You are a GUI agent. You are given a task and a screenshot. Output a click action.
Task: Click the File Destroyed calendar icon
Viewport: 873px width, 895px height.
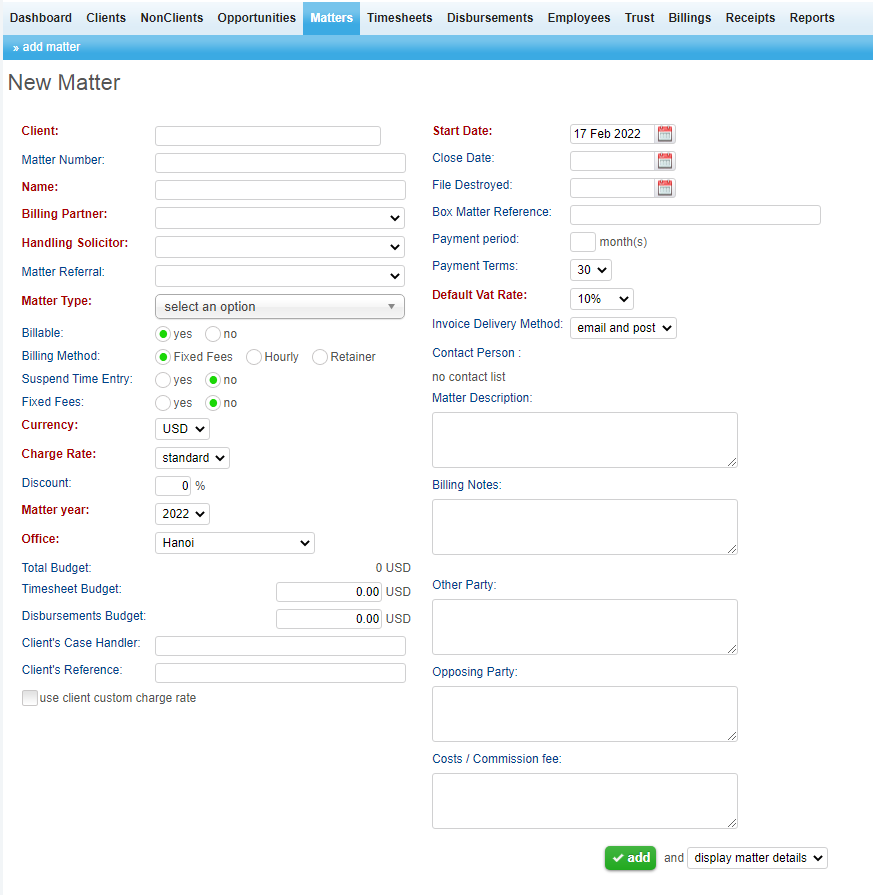click(x=665, y=188)
